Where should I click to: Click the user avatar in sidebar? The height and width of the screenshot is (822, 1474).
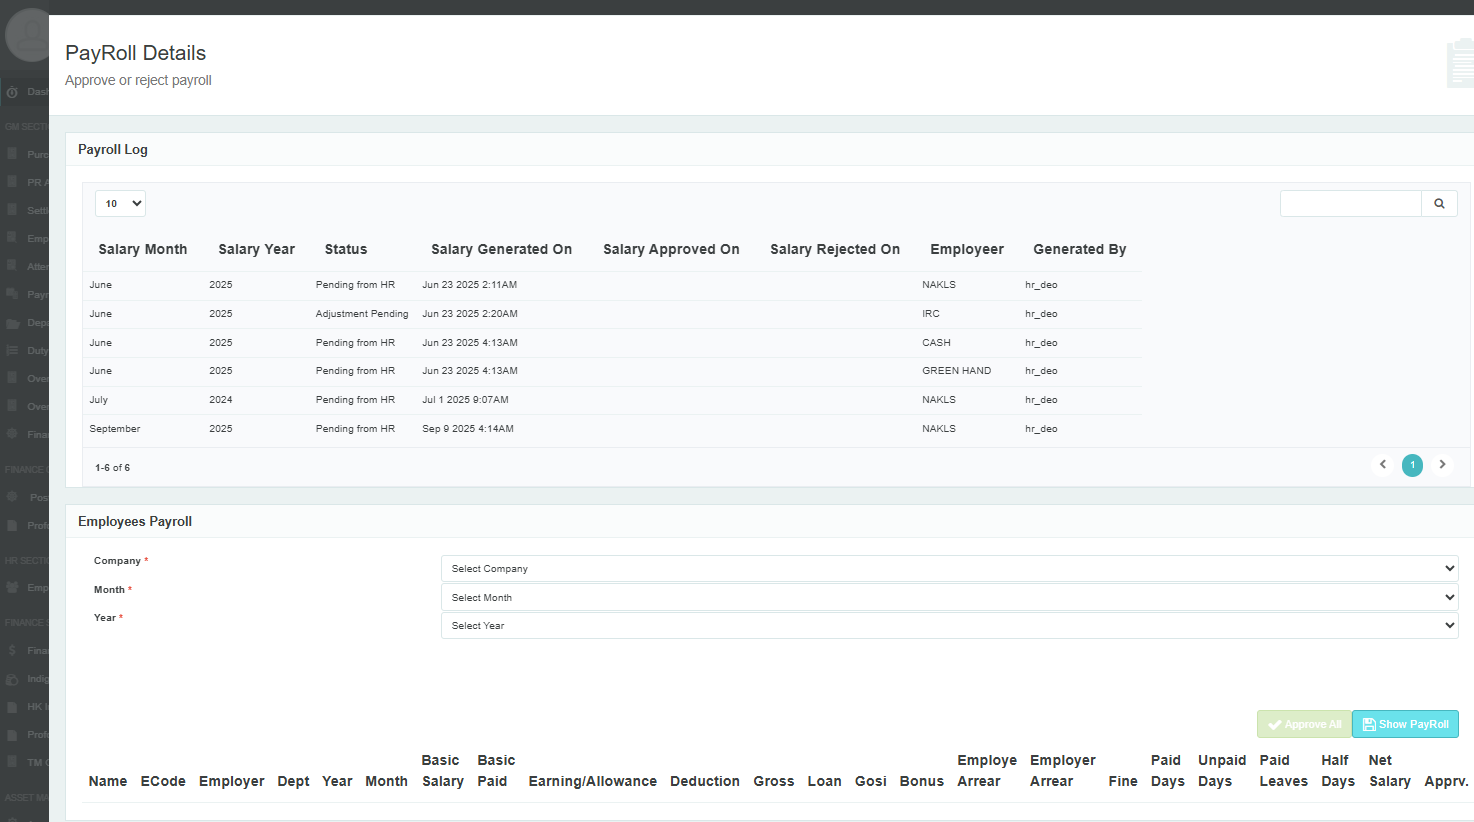[27, 36]
